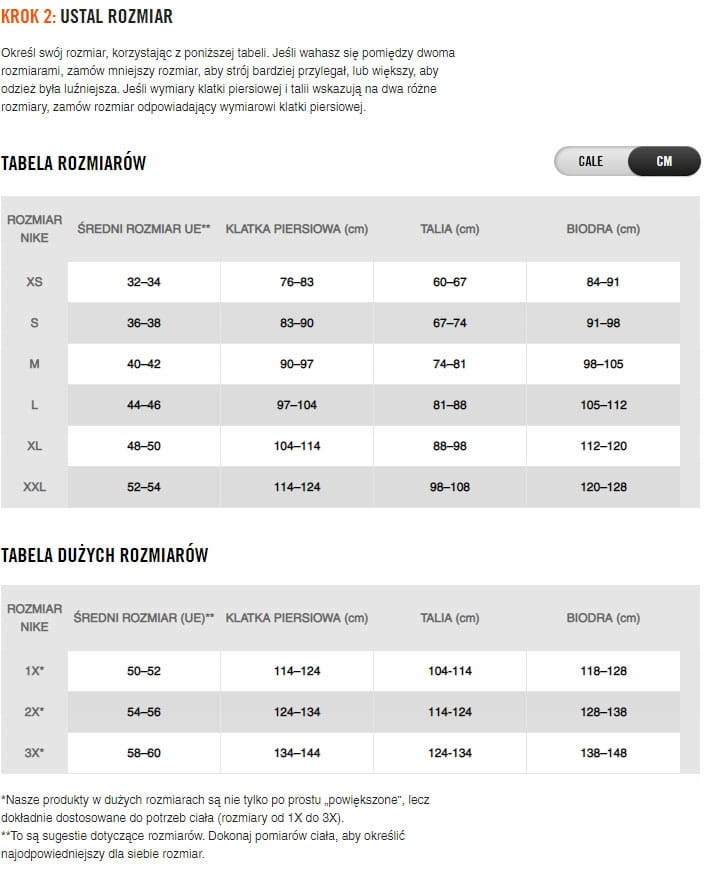
Task: Click the 134–144 chest measurement cell
Action: [x=297, y=753]
